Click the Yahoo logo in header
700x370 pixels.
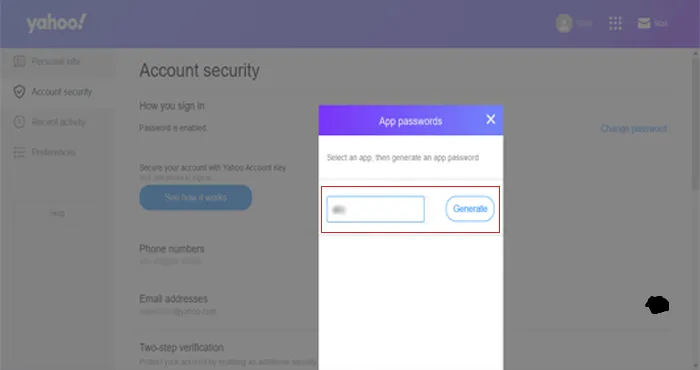[56, 23]
